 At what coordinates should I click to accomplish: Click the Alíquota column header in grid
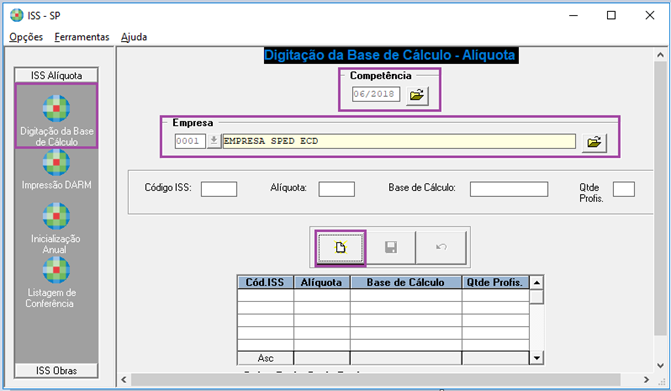(x=322, y=282)
